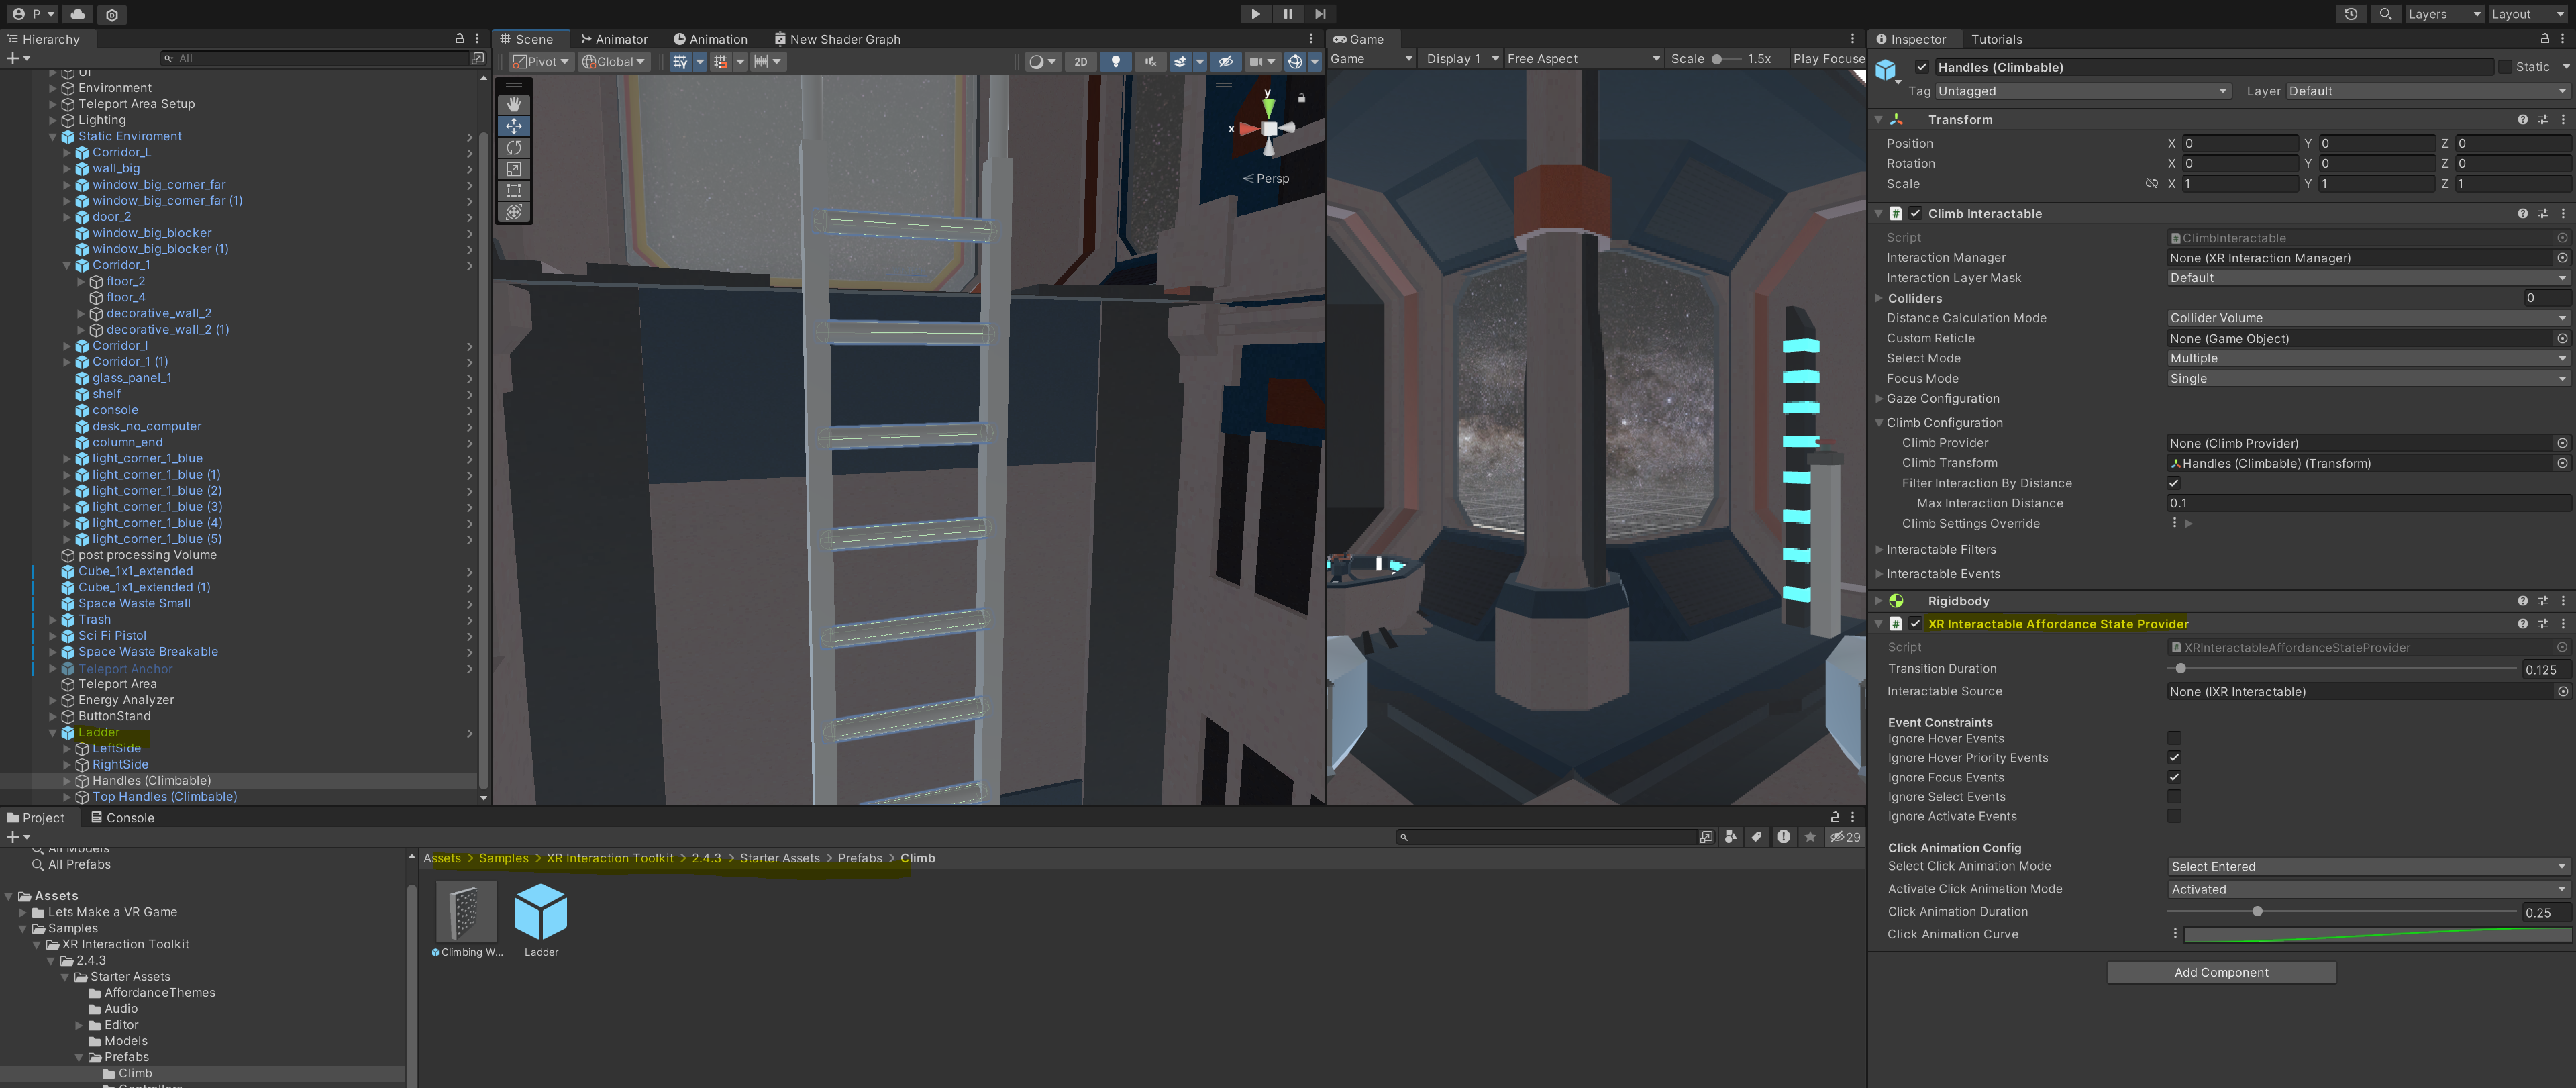Toggle scene lighting bulb icon
Image resolution: width=2576 pixels, height=1088 pixels.
(1116, 62)
